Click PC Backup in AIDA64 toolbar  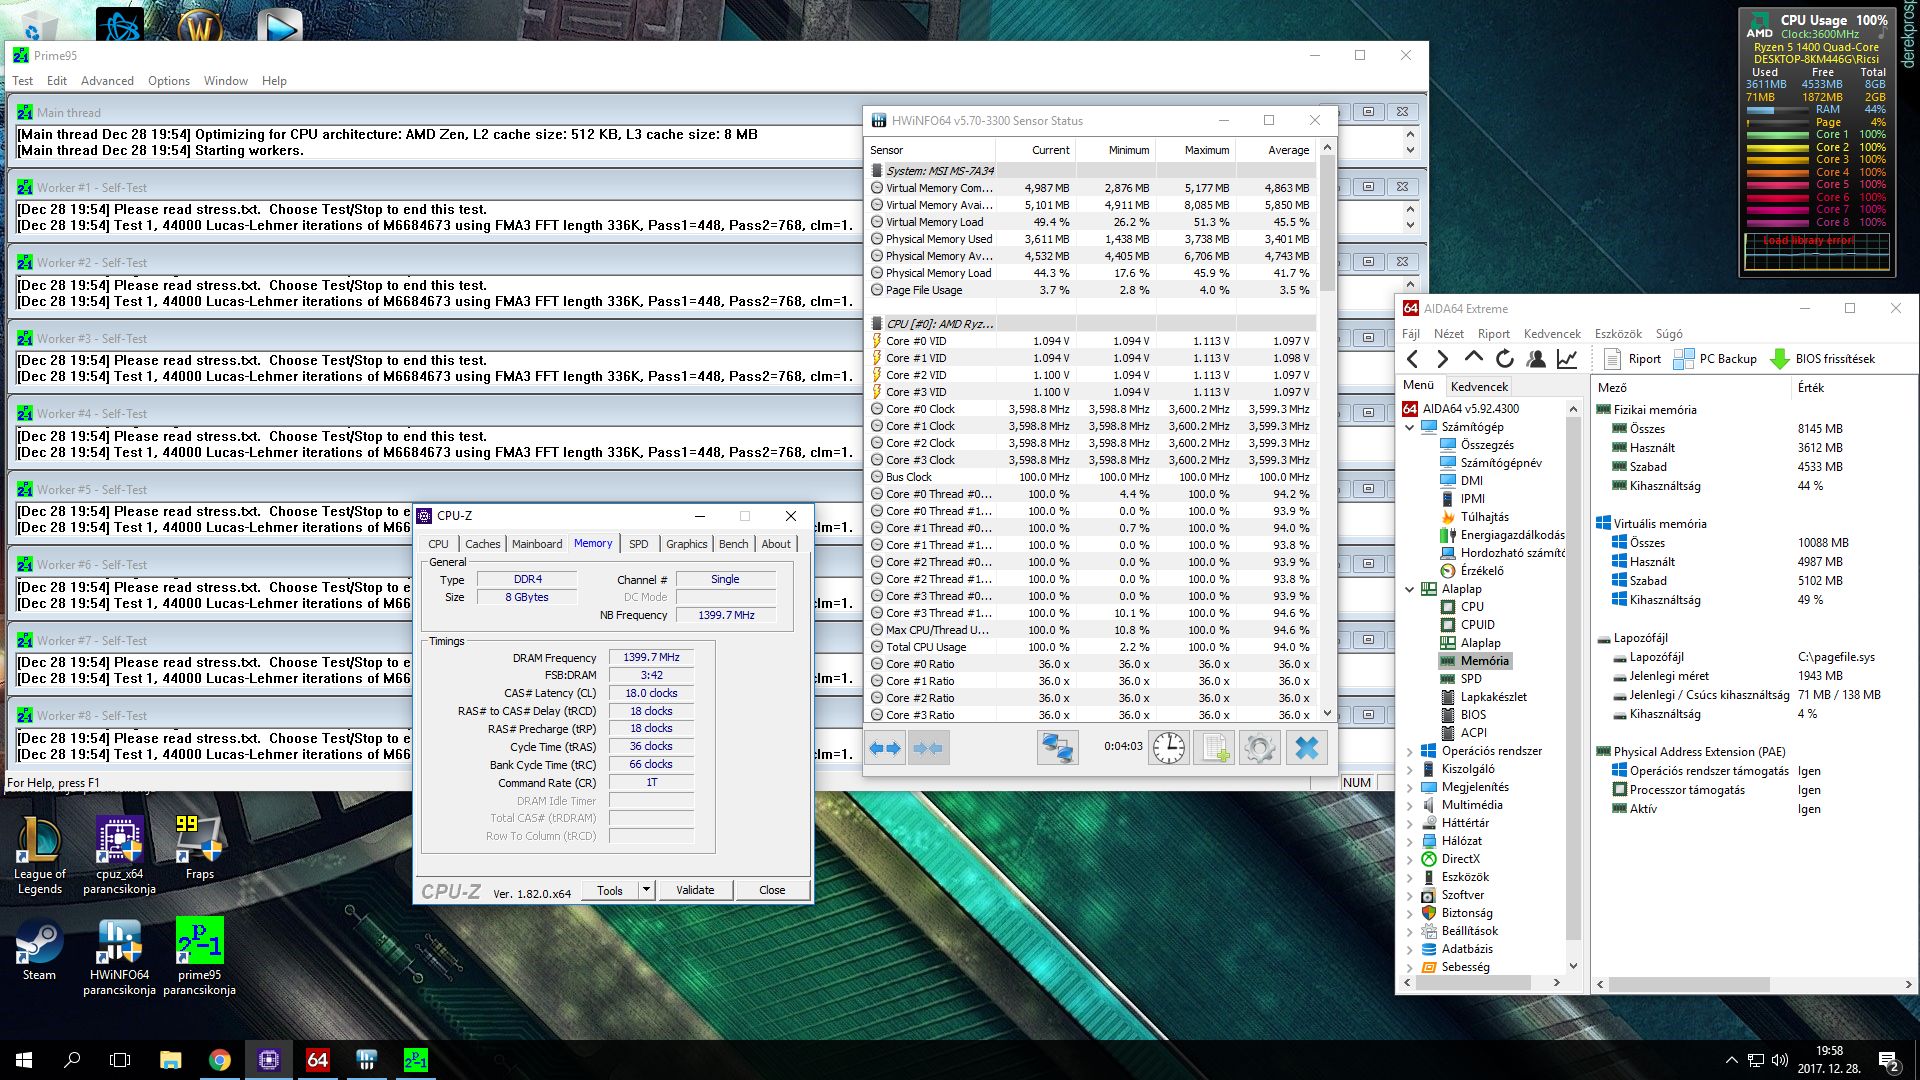[1715, 359]
